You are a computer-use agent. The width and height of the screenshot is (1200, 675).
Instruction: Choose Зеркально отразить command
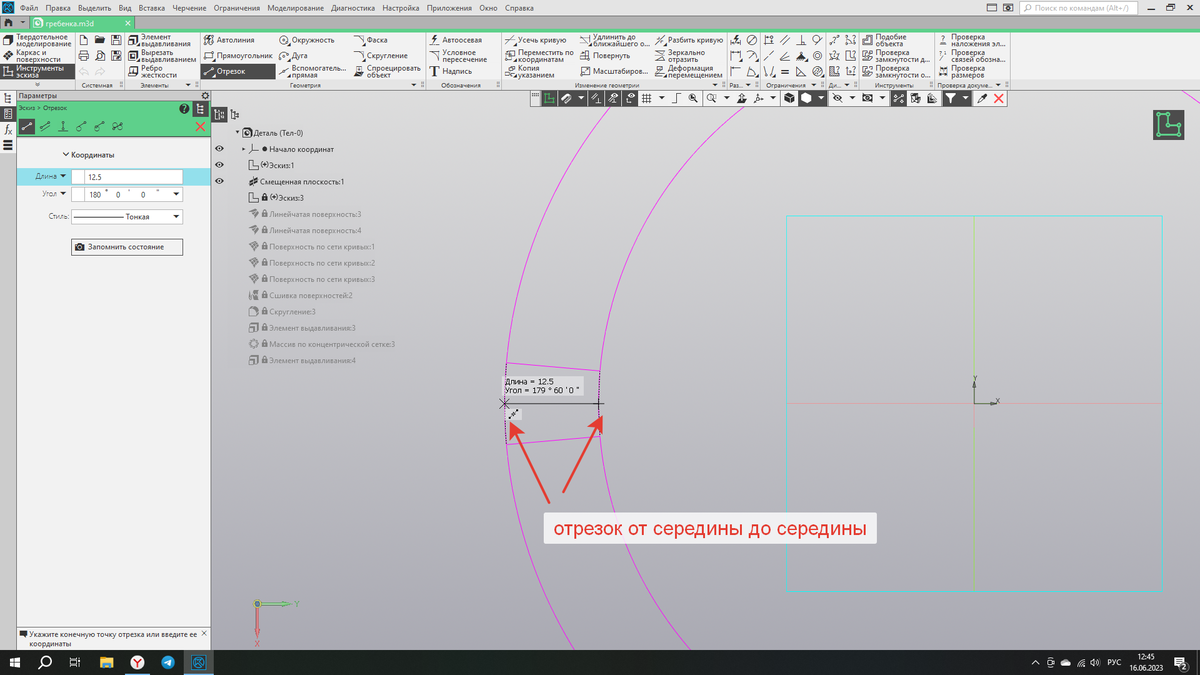pos(679,56)
